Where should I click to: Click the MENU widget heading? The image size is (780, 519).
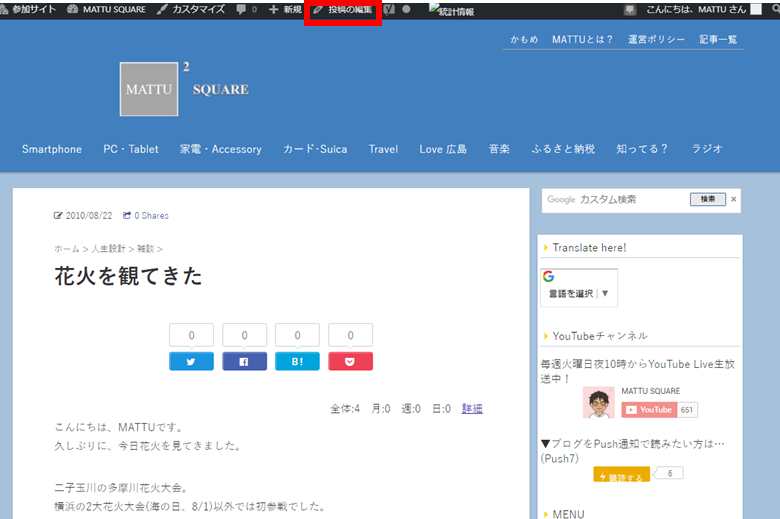tap(569, 514)
